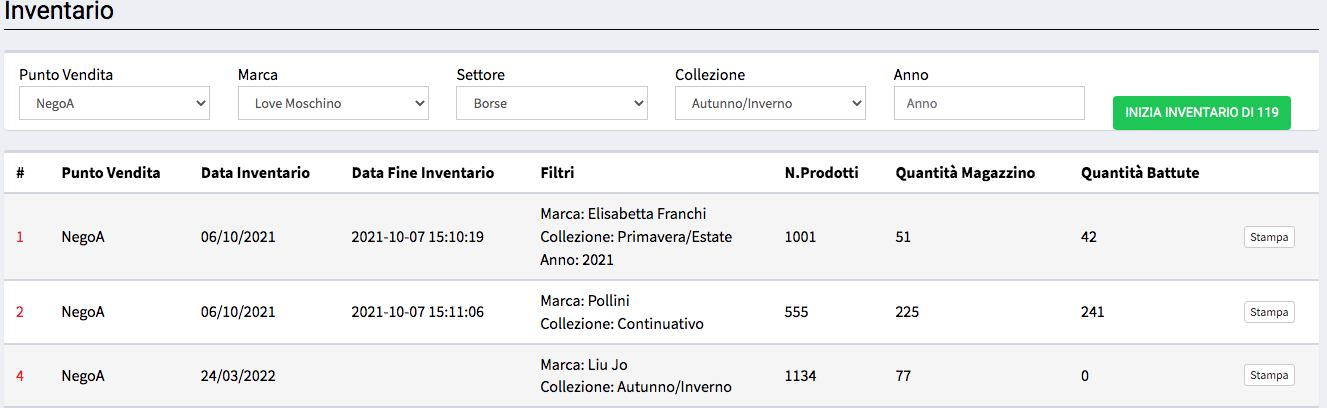Expand the Settore dropdown showing Borse
Screen dimensions: 1327x408
click(552, 103)
